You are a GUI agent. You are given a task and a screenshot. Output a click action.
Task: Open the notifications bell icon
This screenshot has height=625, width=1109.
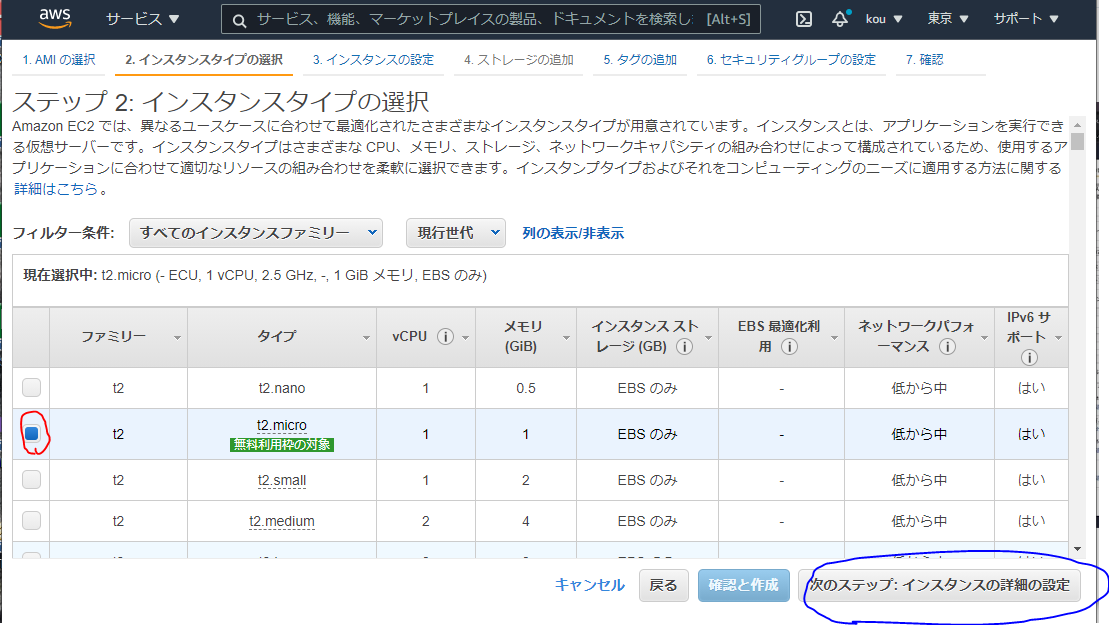(x=840, y=19)
